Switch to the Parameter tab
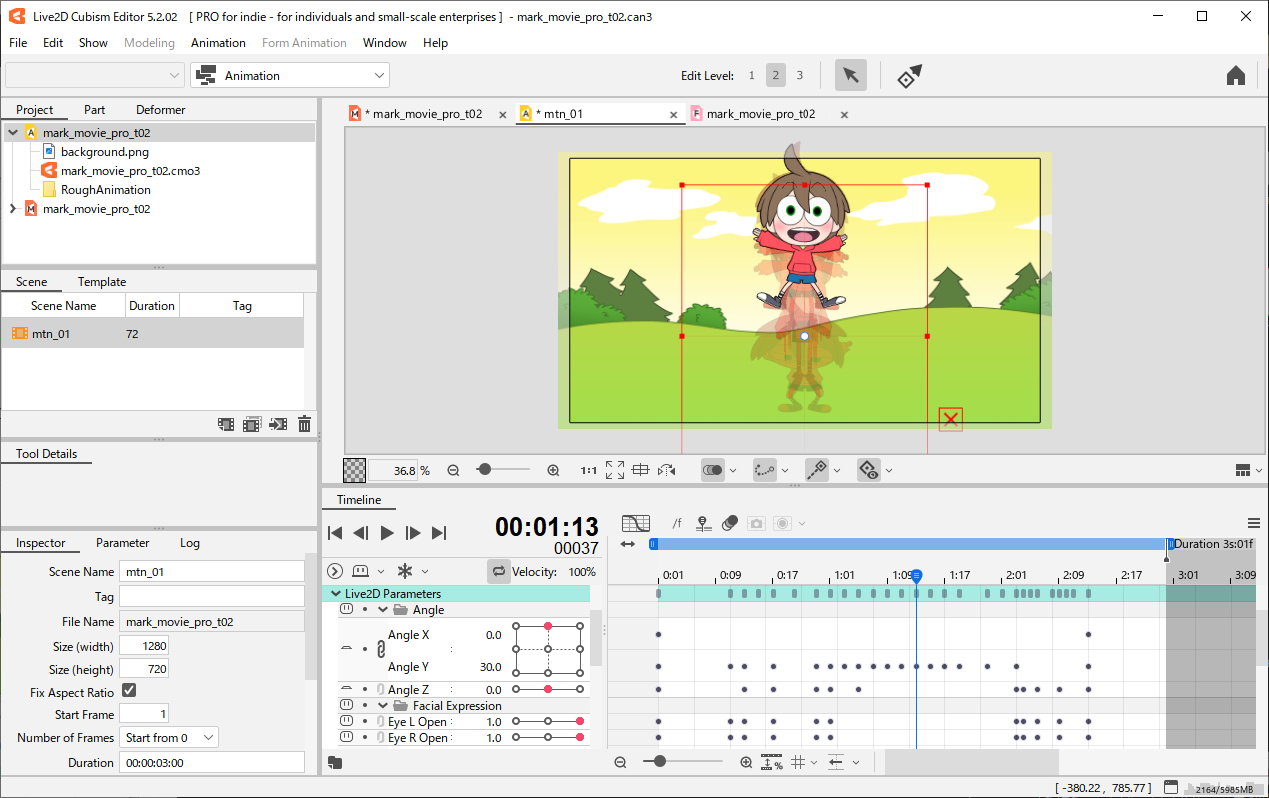 point(122,543)
